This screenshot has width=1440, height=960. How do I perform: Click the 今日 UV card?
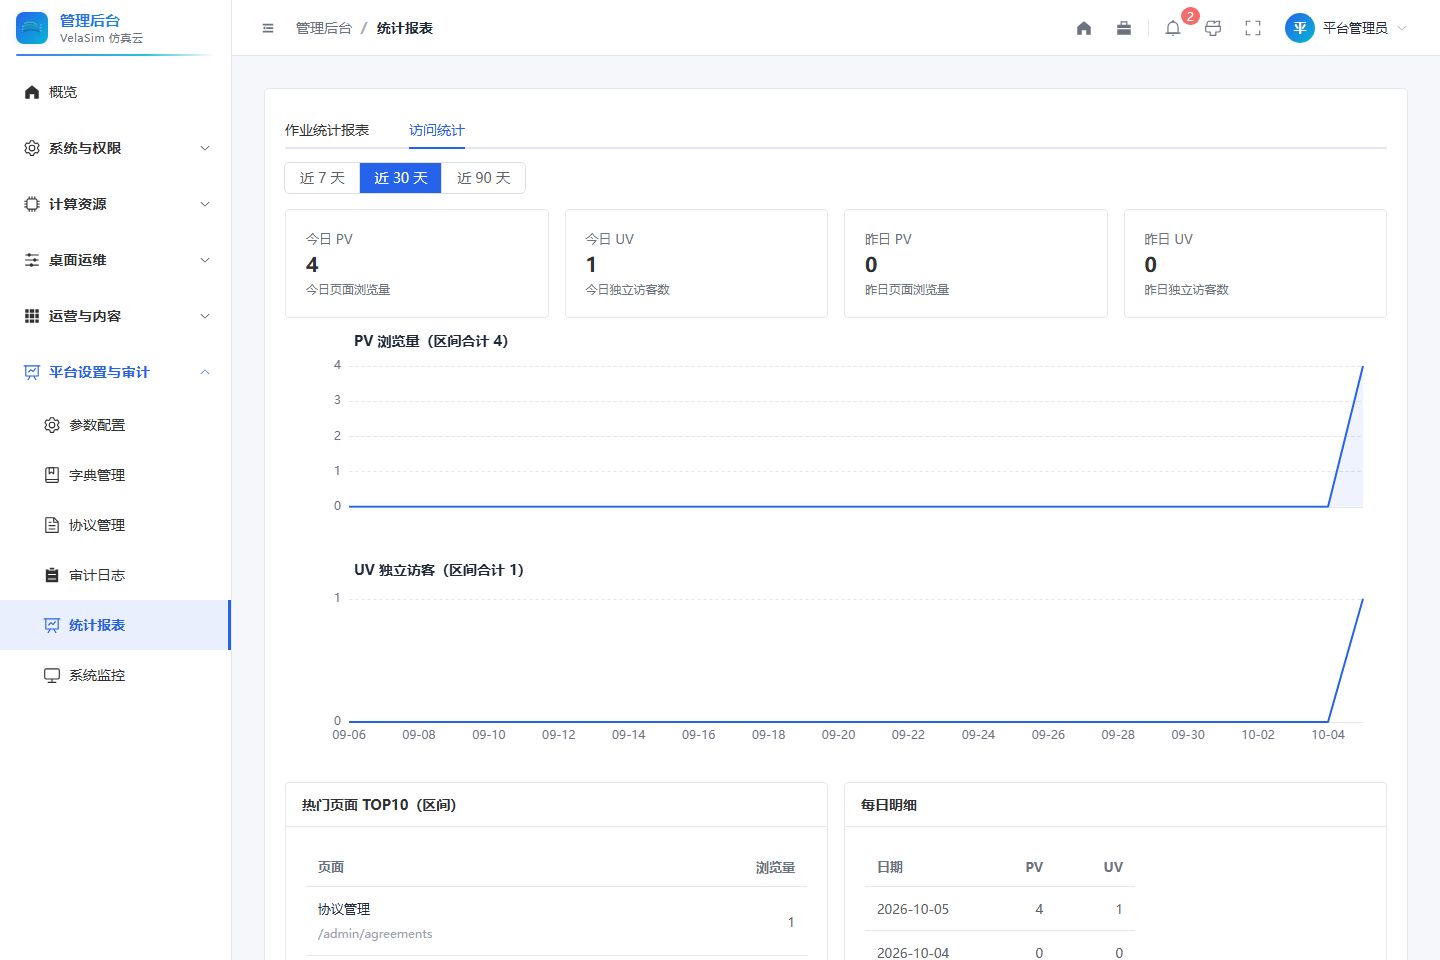696,264
